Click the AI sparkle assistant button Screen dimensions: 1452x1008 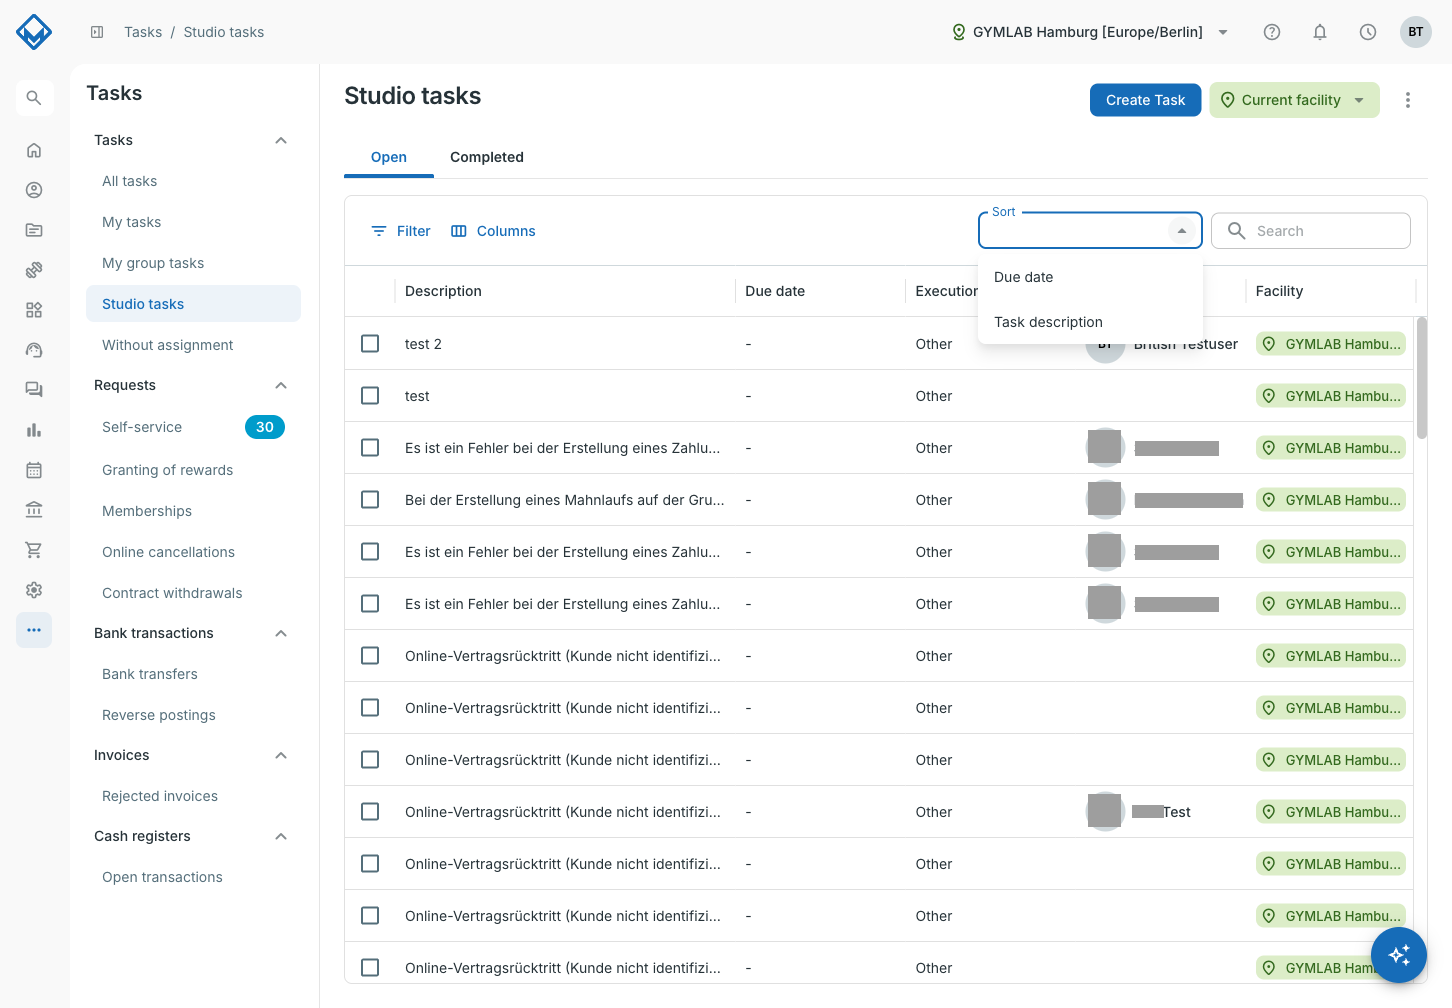1399,955
